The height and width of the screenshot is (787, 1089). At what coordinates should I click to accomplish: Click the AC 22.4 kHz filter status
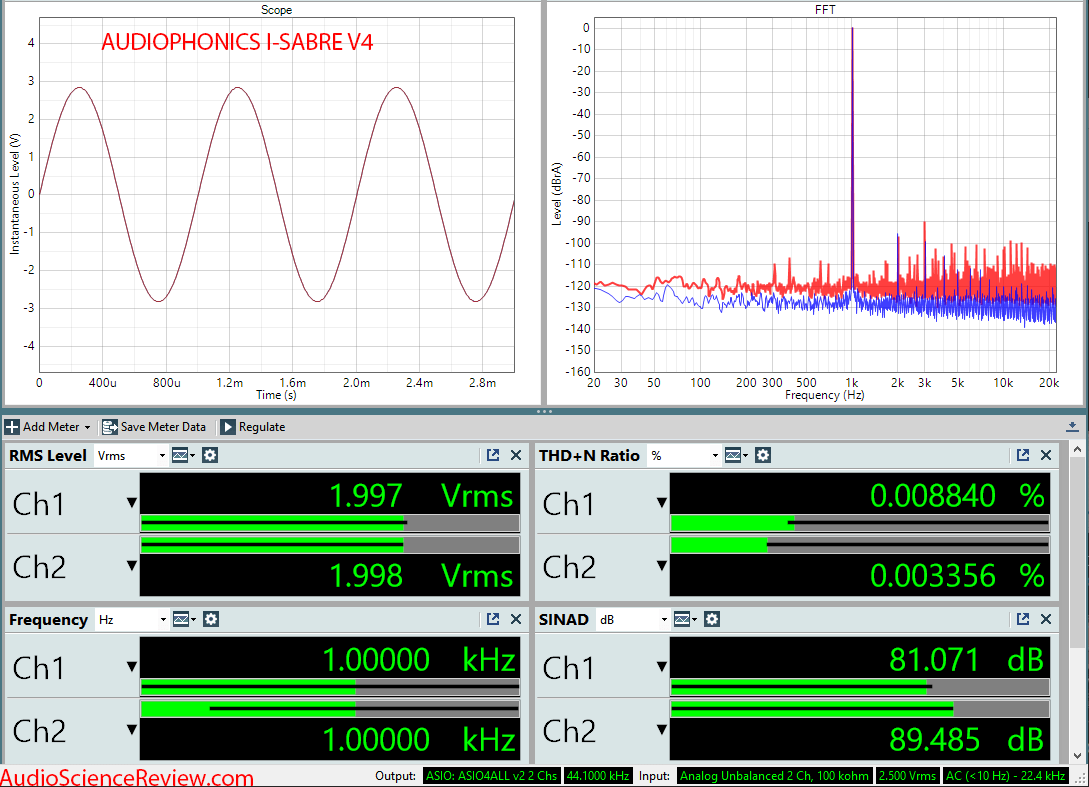coord(1006,776)
